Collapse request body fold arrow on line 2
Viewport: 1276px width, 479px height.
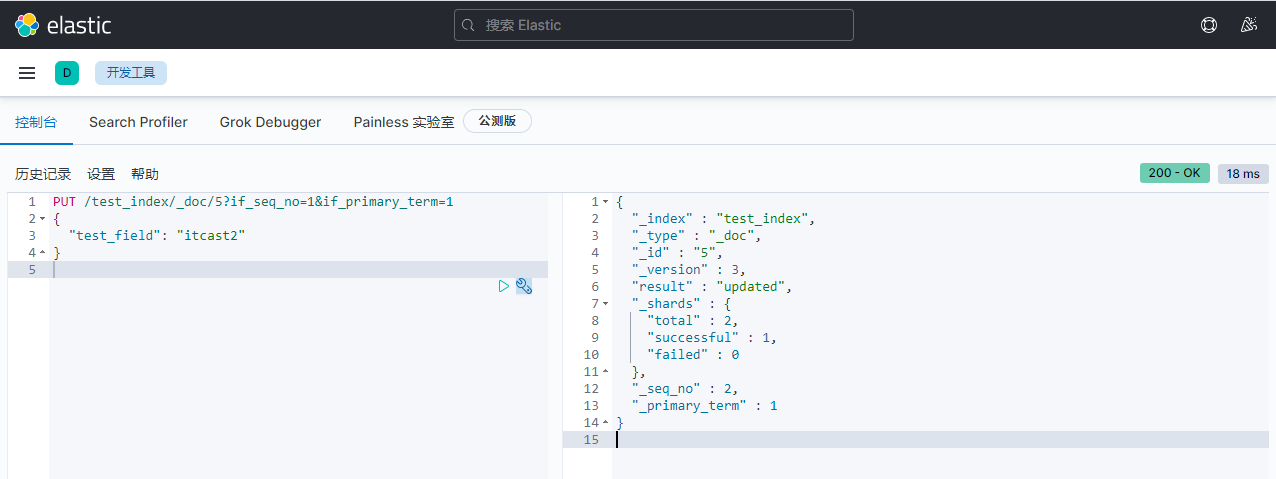point(42,219)
